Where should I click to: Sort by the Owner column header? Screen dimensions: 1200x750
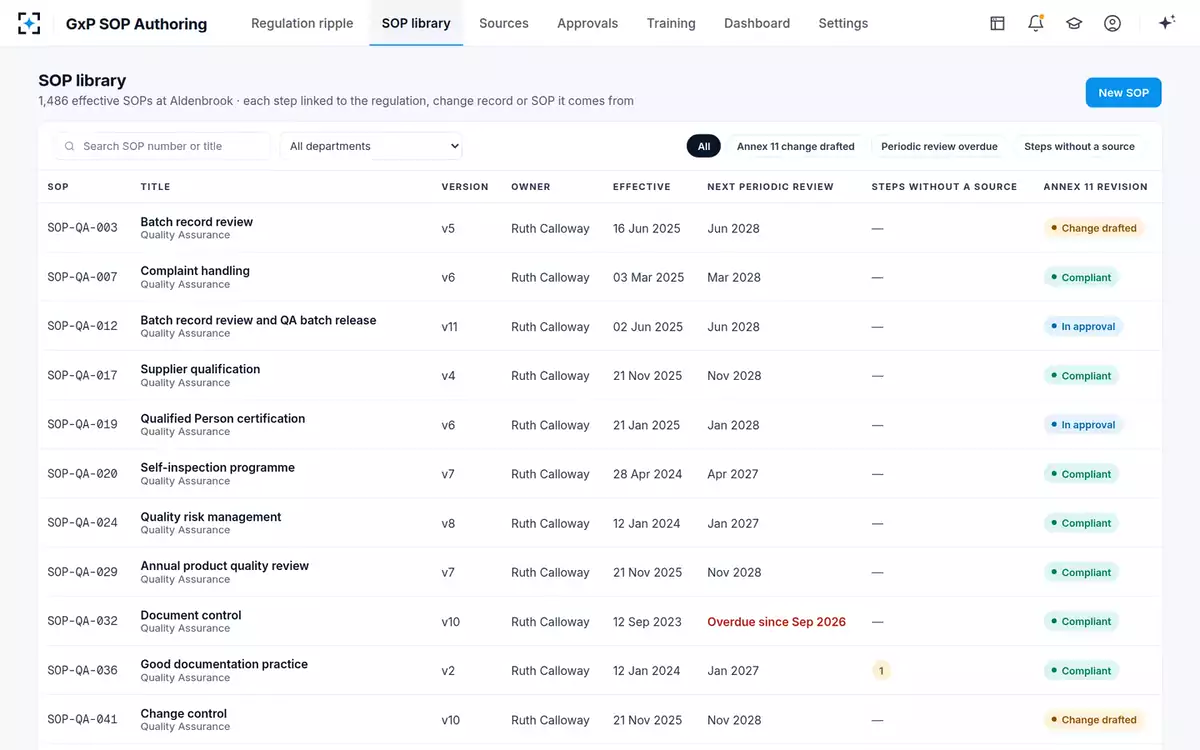click(x=531, y=187)
